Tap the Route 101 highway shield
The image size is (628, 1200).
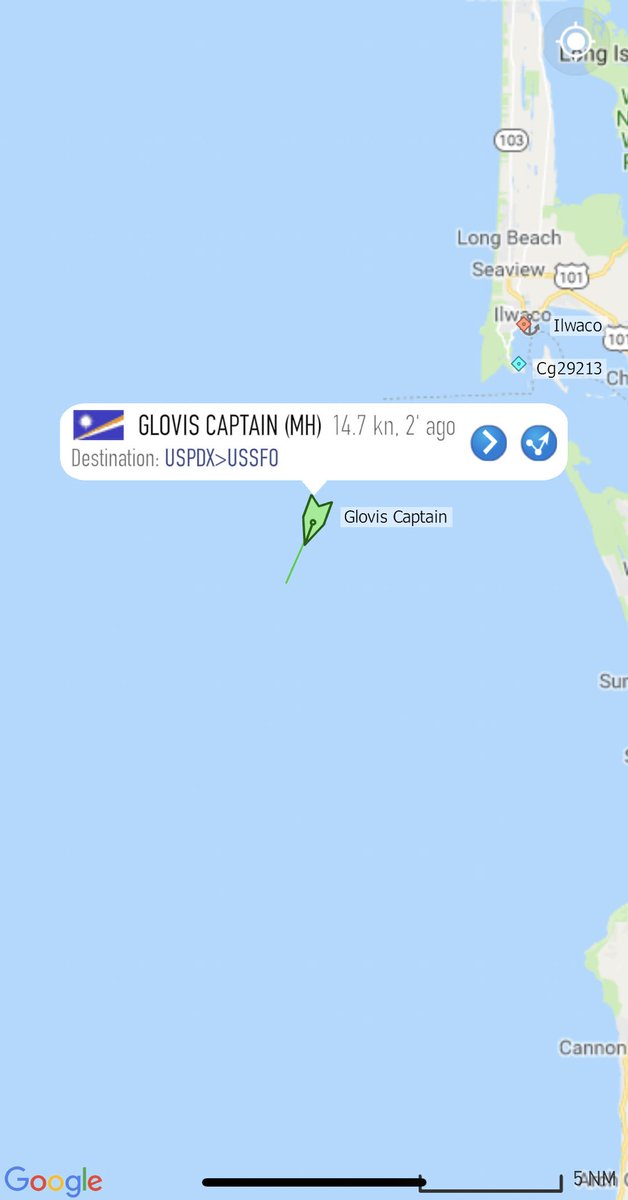571,275
